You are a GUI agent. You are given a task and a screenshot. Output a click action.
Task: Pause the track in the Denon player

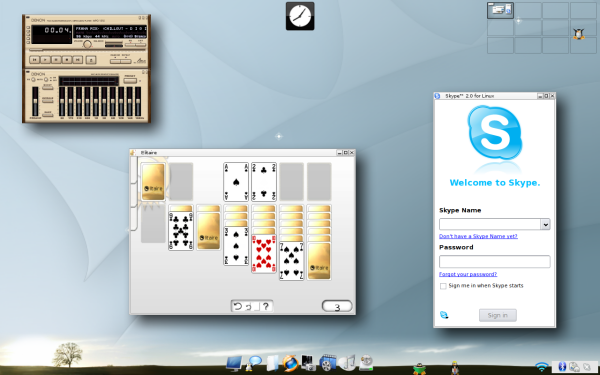[x=56, y=60]
